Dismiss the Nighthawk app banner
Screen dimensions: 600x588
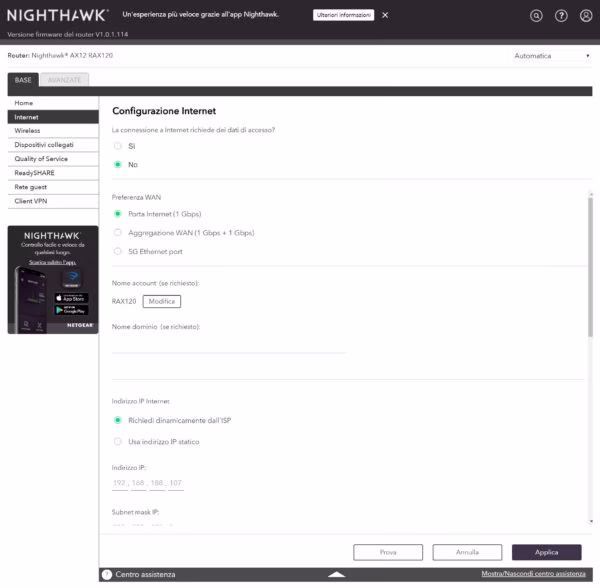pyautogui.click(x=385, y=15)
